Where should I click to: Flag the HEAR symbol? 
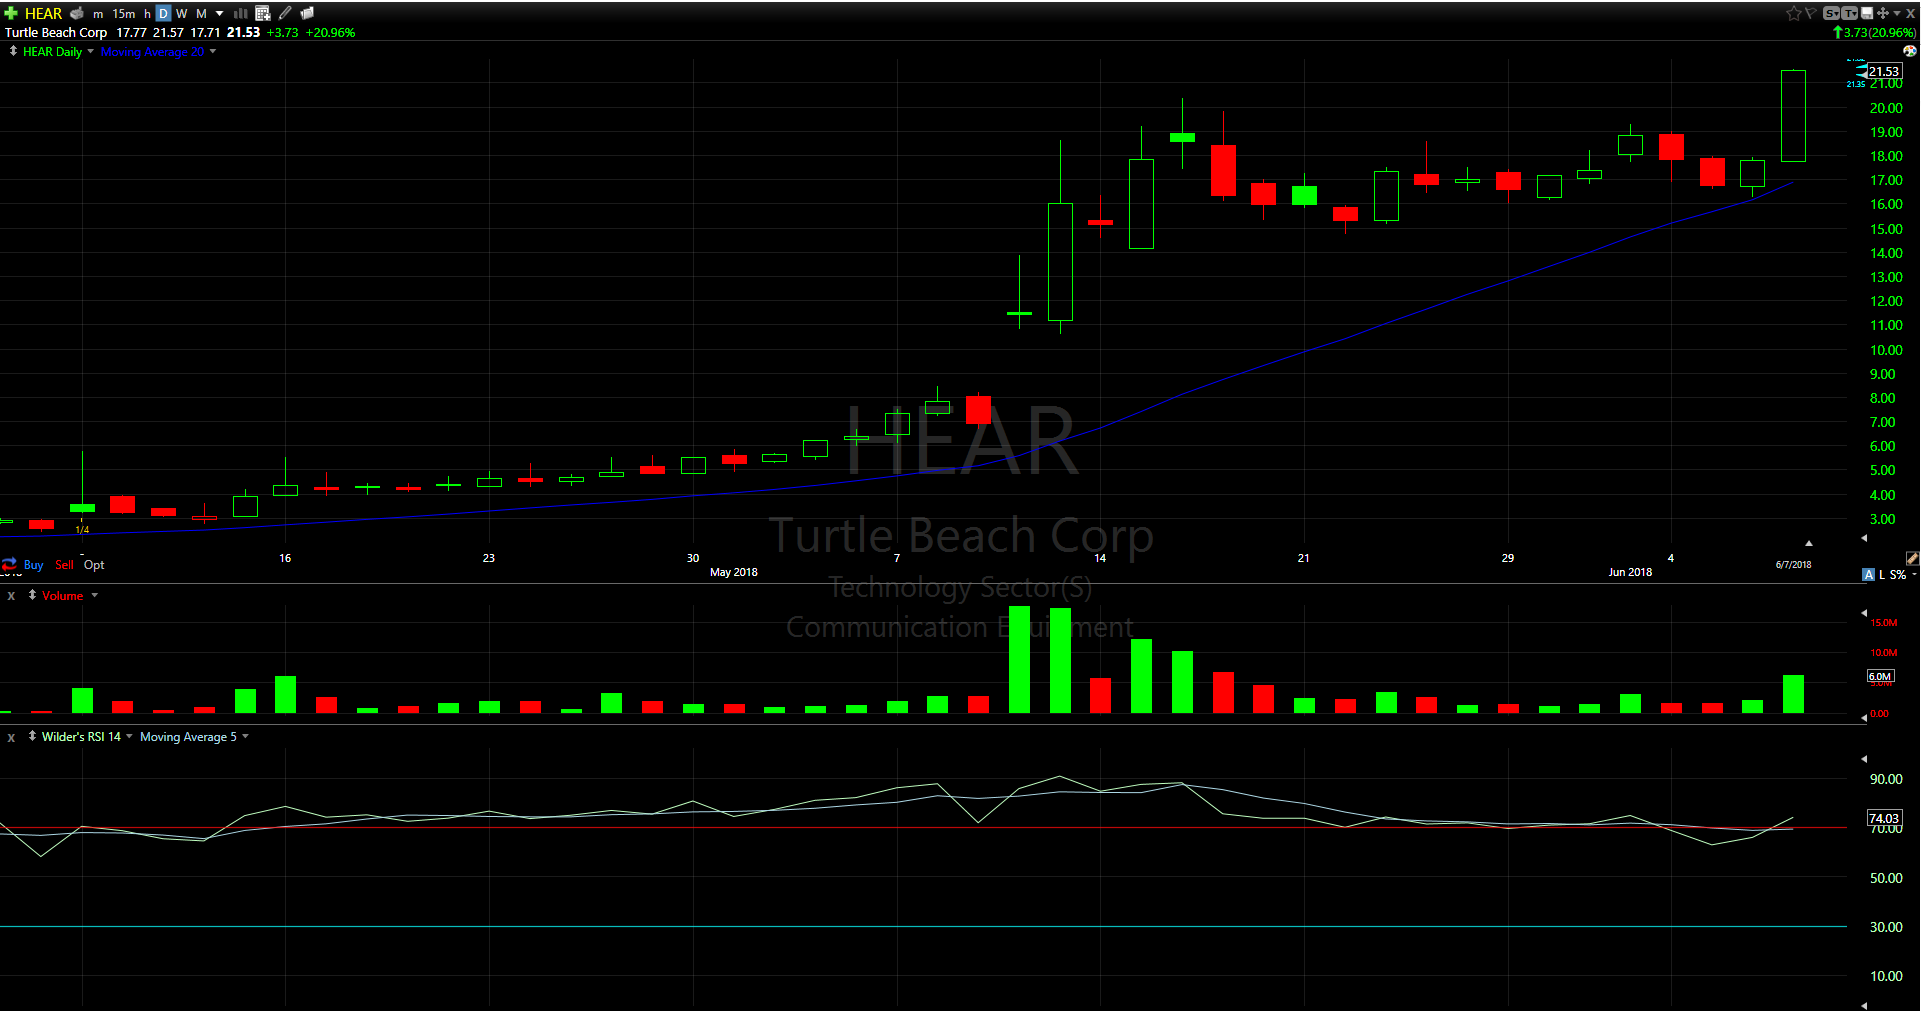coord(1810,13)
